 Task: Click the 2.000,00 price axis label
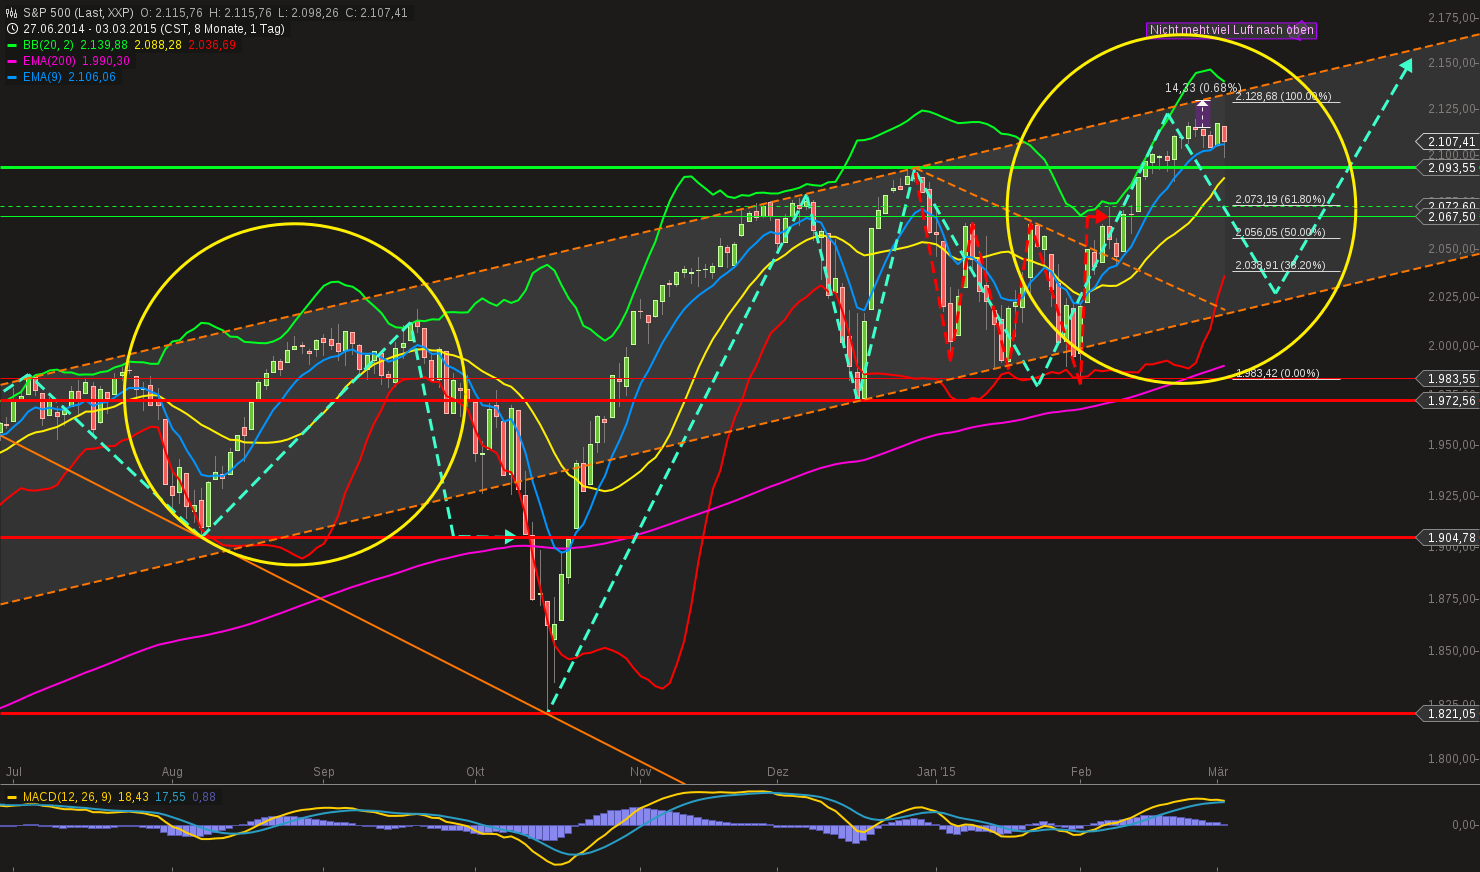[x=1452, y=346]
